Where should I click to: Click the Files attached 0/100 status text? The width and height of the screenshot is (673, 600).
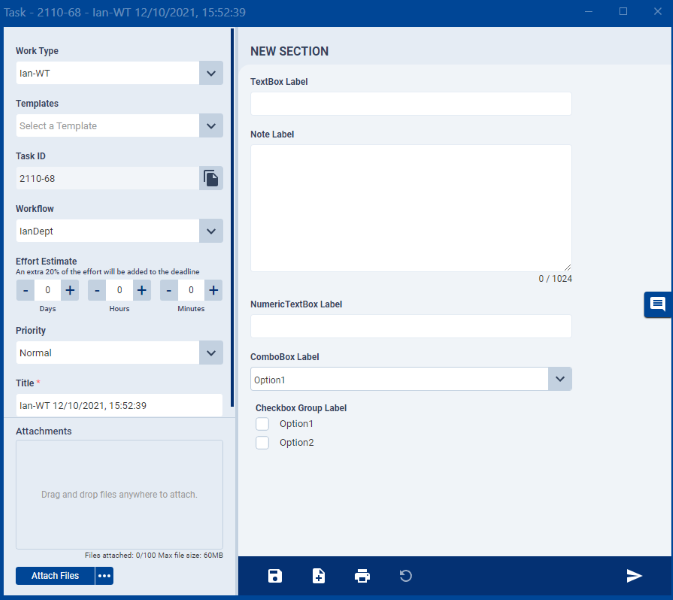154,555
